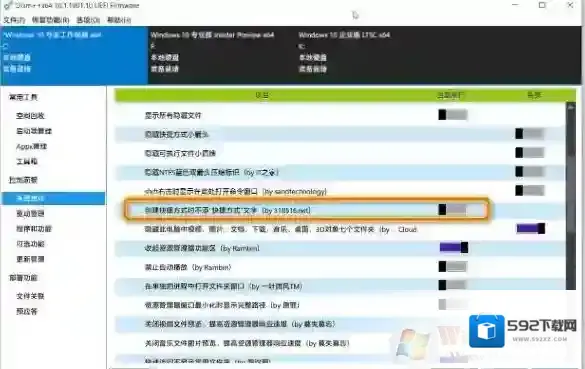
Task: Open 启动项管理 in the sidebar
Action: pyautogui.click(x=34, y=131)
